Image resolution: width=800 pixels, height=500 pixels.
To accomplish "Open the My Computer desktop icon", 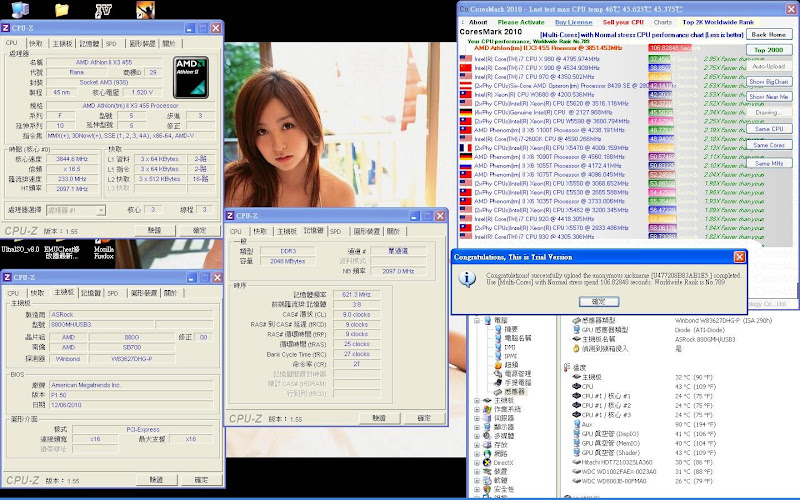I will click(20, 9).
